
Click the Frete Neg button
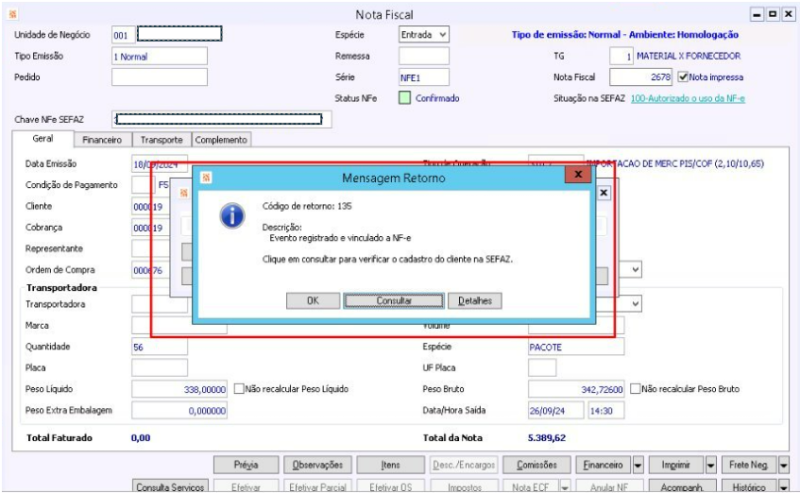click(748, 465)
